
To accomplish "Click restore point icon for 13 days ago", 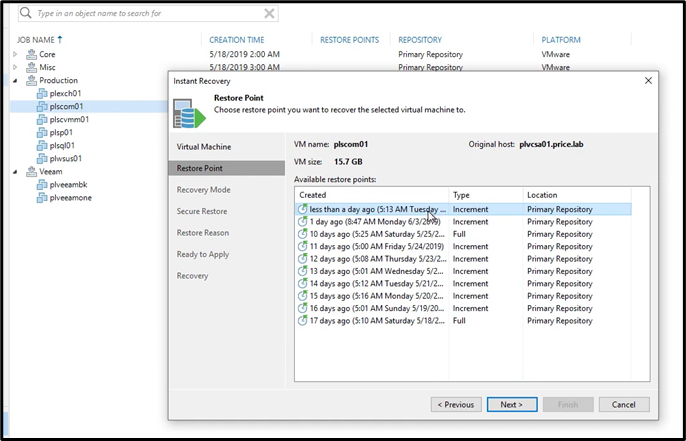I will pyautogui.click(x=302, y=271).
